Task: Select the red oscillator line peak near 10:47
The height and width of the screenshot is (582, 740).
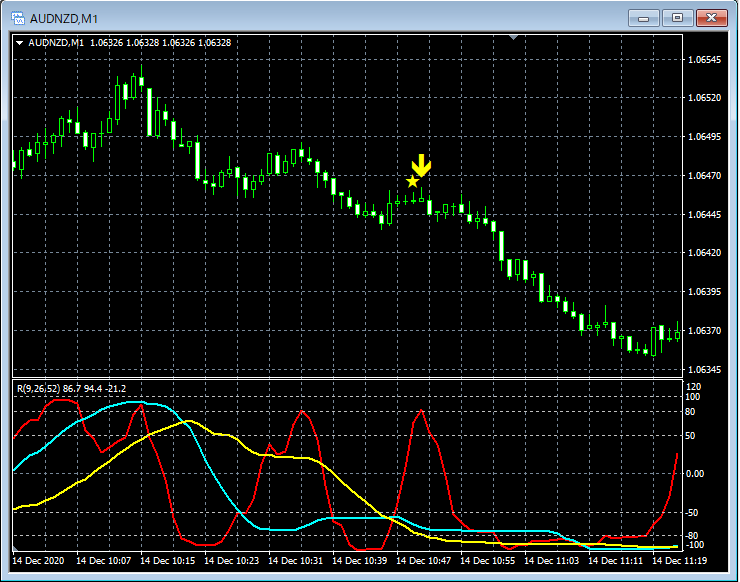Action: coord(421,411)
